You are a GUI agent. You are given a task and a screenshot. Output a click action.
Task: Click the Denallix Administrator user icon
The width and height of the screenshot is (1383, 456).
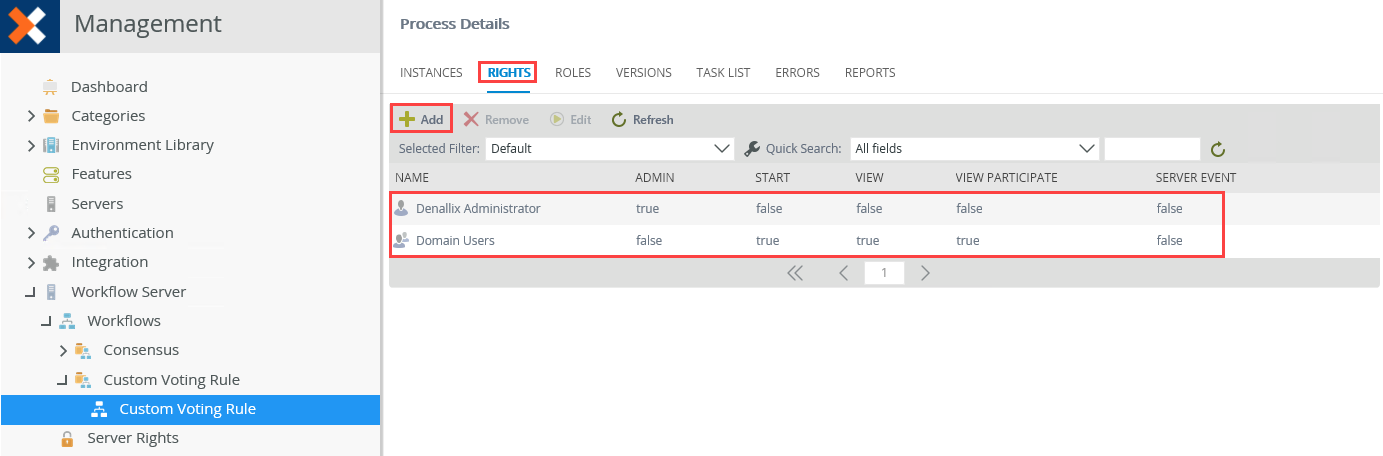402,209
